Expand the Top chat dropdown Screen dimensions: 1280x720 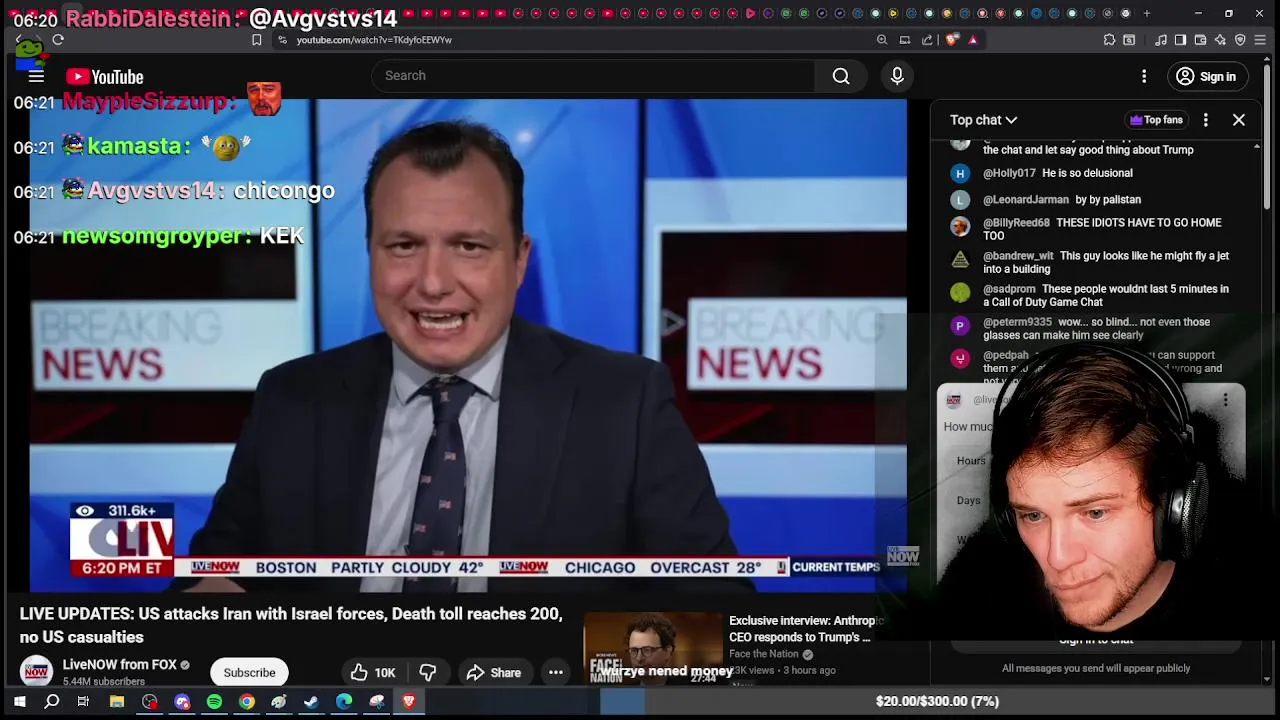coord(983,120)
